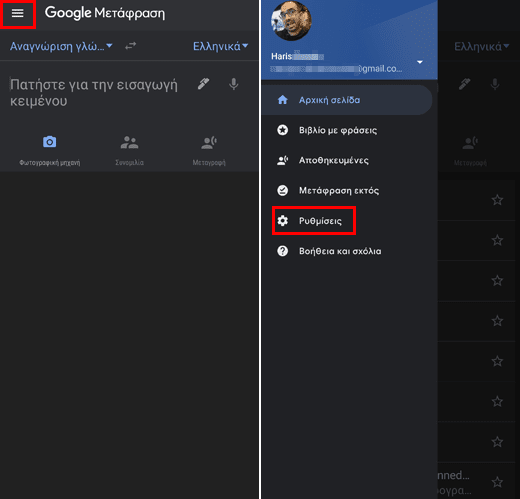Click the gear icon beside Ρυθμίσεις
The image size is (520, 499).
(283, 221)
